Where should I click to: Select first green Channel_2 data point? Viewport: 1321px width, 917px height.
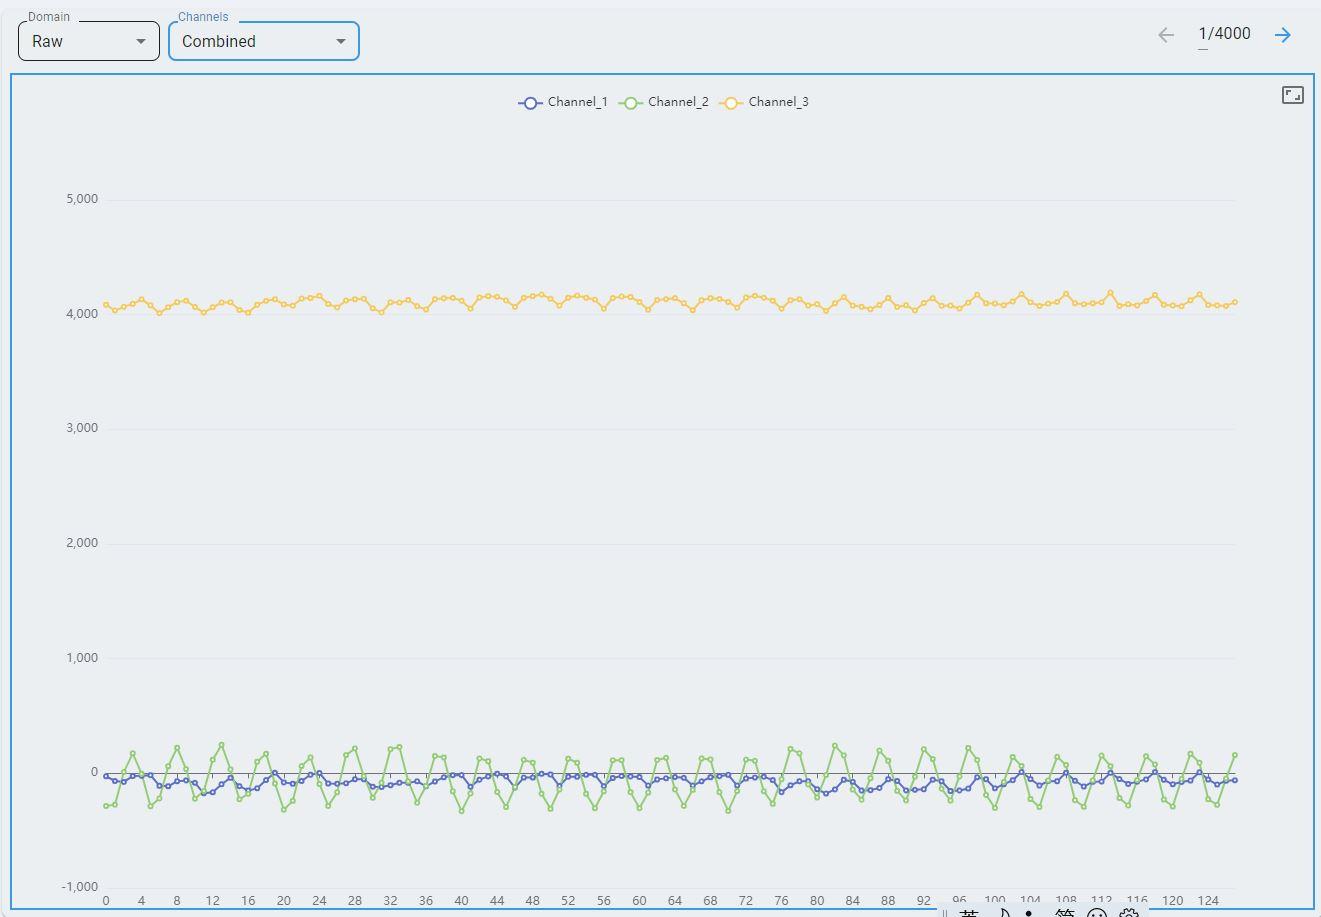106,806
